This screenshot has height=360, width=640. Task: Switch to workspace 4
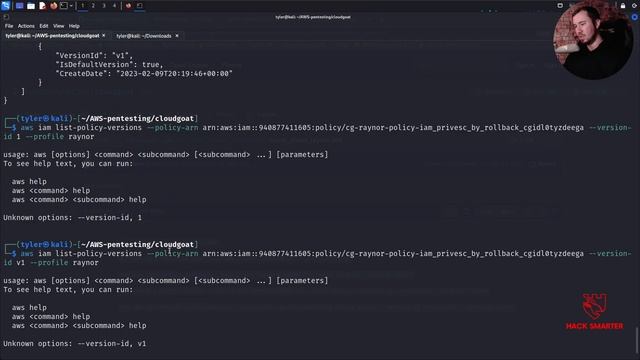(114, 6)
